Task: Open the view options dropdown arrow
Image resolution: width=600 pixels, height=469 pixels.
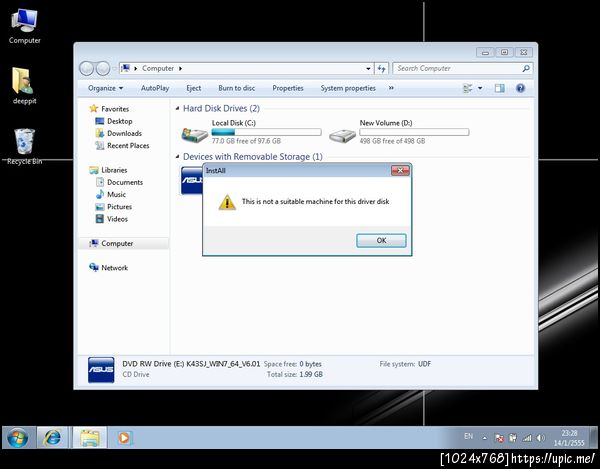Action: (480, 88)
